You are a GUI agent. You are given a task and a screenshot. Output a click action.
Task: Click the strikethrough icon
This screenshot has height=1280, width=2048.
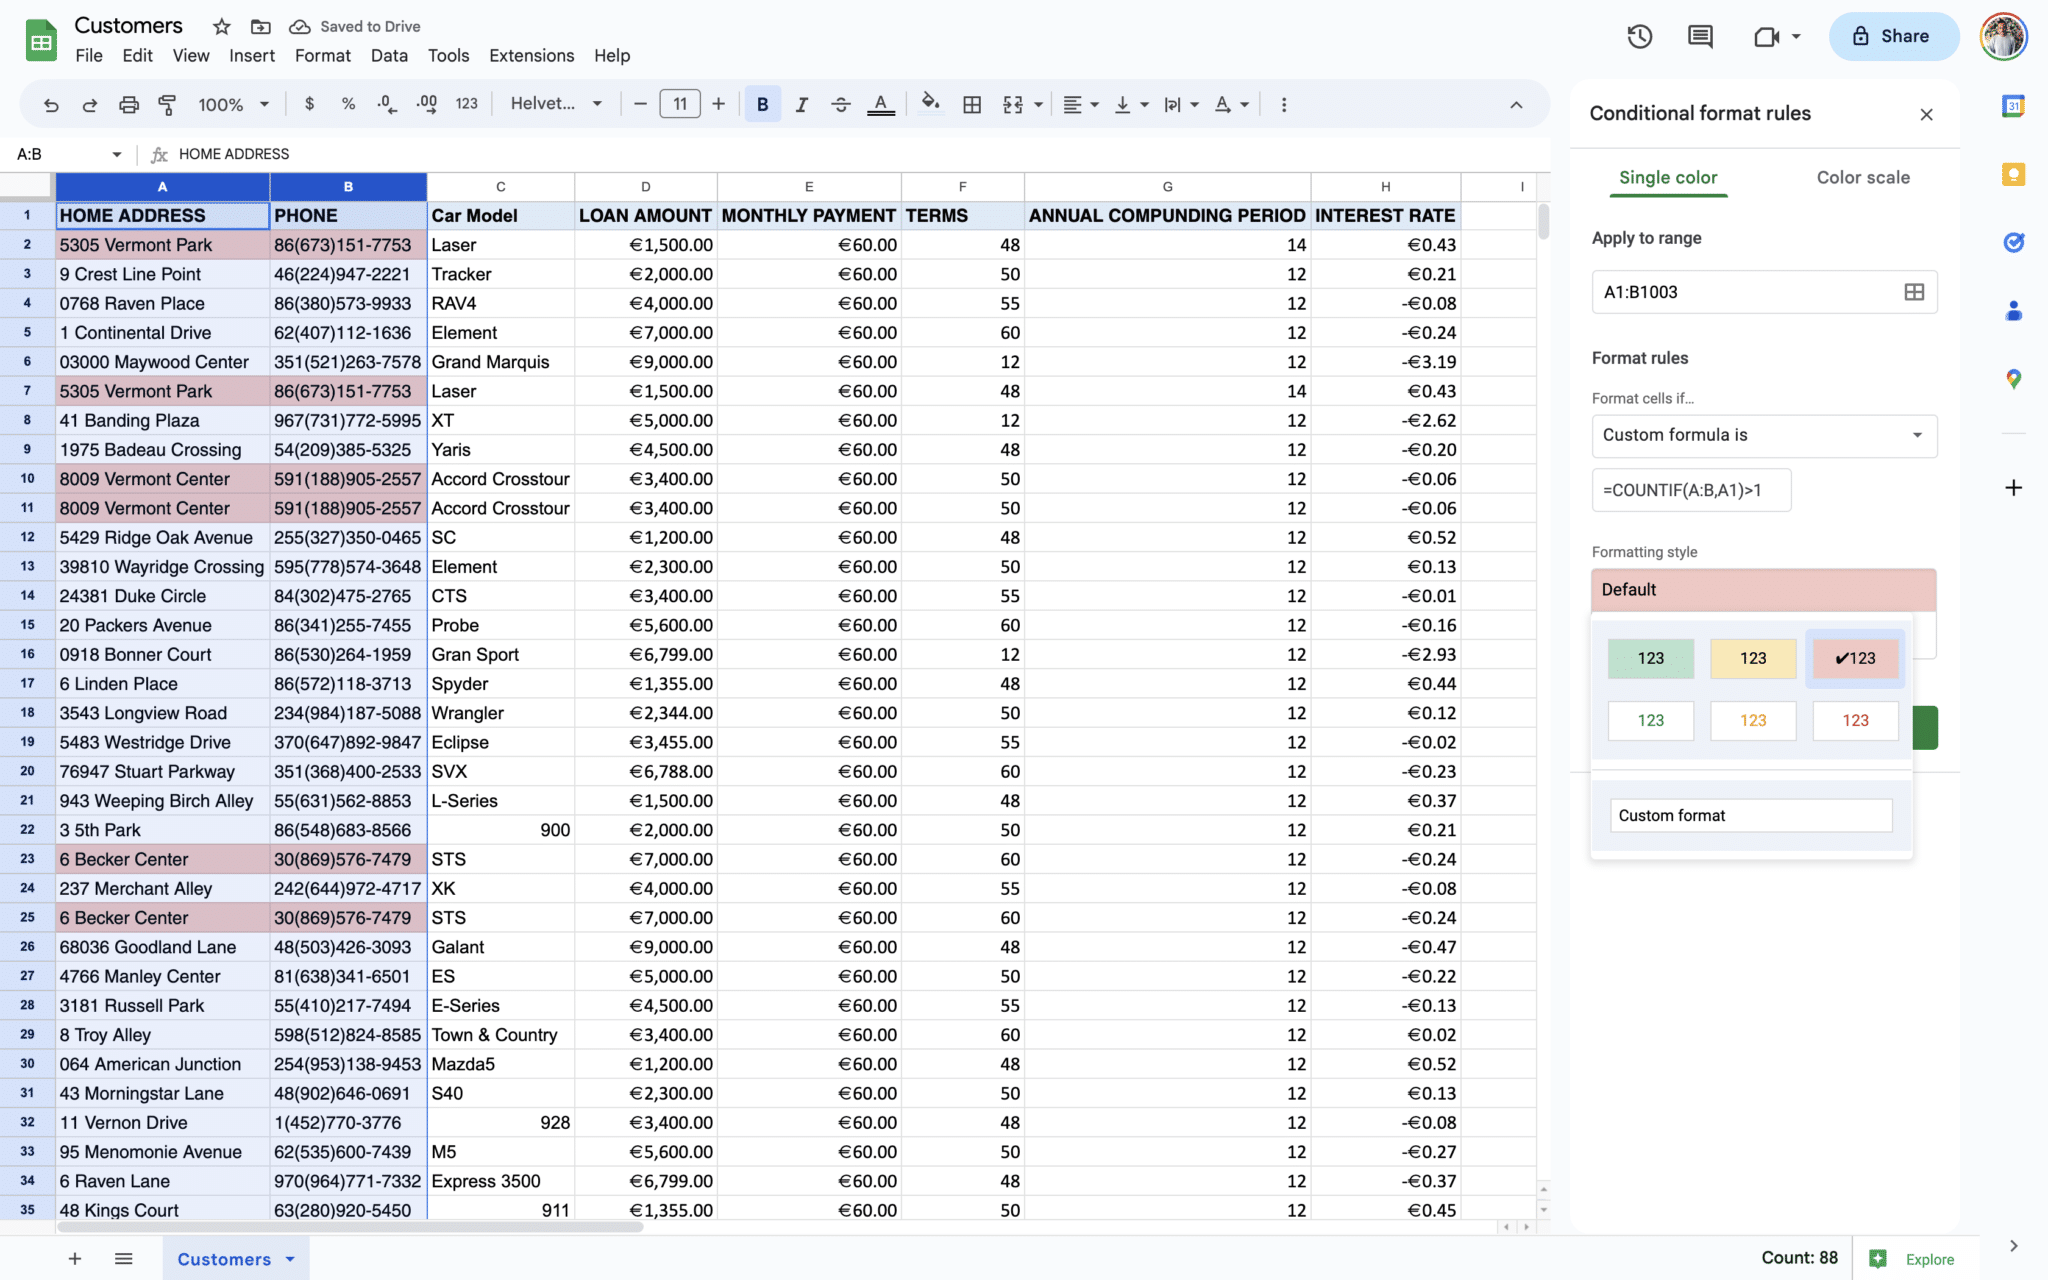point(840,104)
